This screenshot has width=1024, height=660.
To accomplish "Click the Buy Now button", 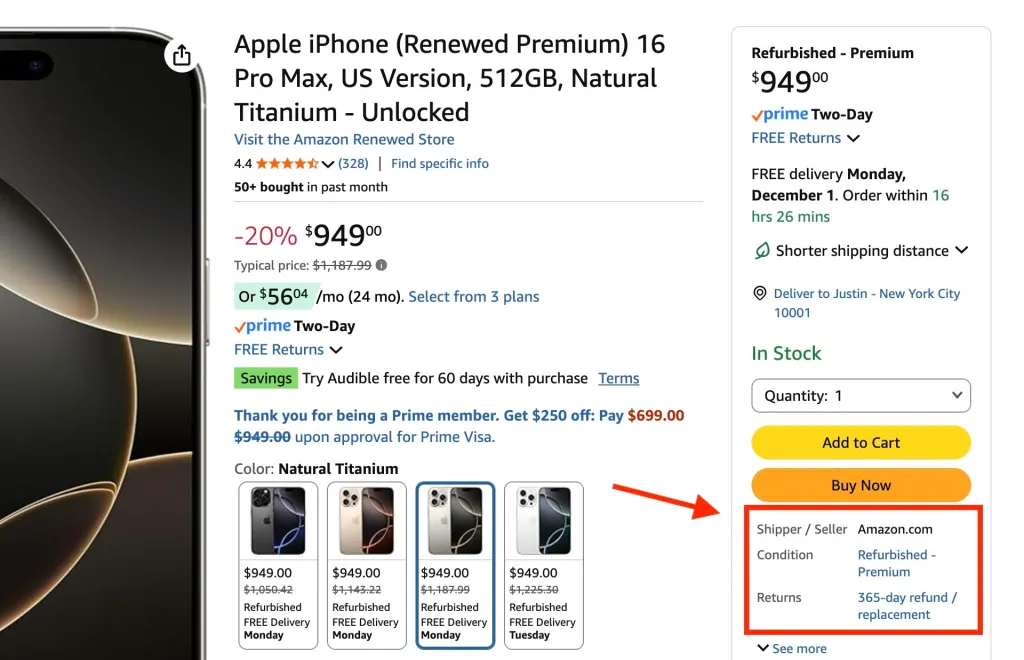I will coord(860,484).
